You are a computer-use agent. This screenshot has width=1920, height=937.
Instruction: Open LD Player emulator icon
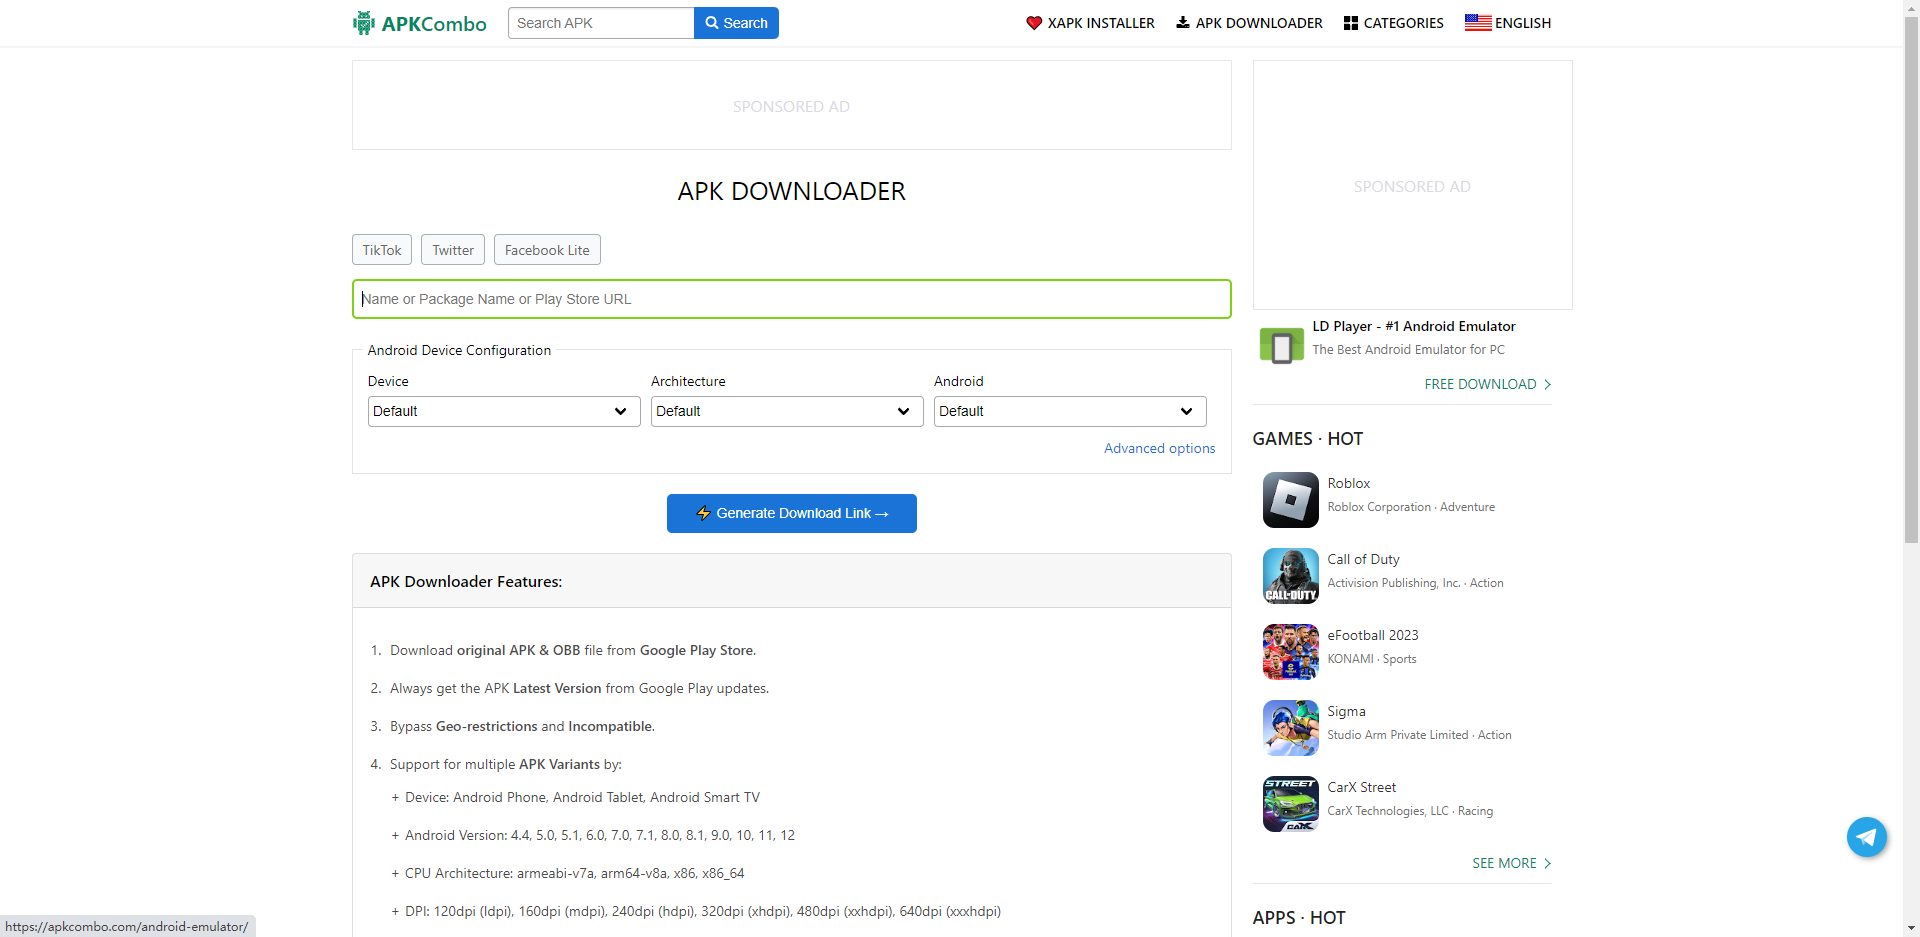(x=1282, y=346)
